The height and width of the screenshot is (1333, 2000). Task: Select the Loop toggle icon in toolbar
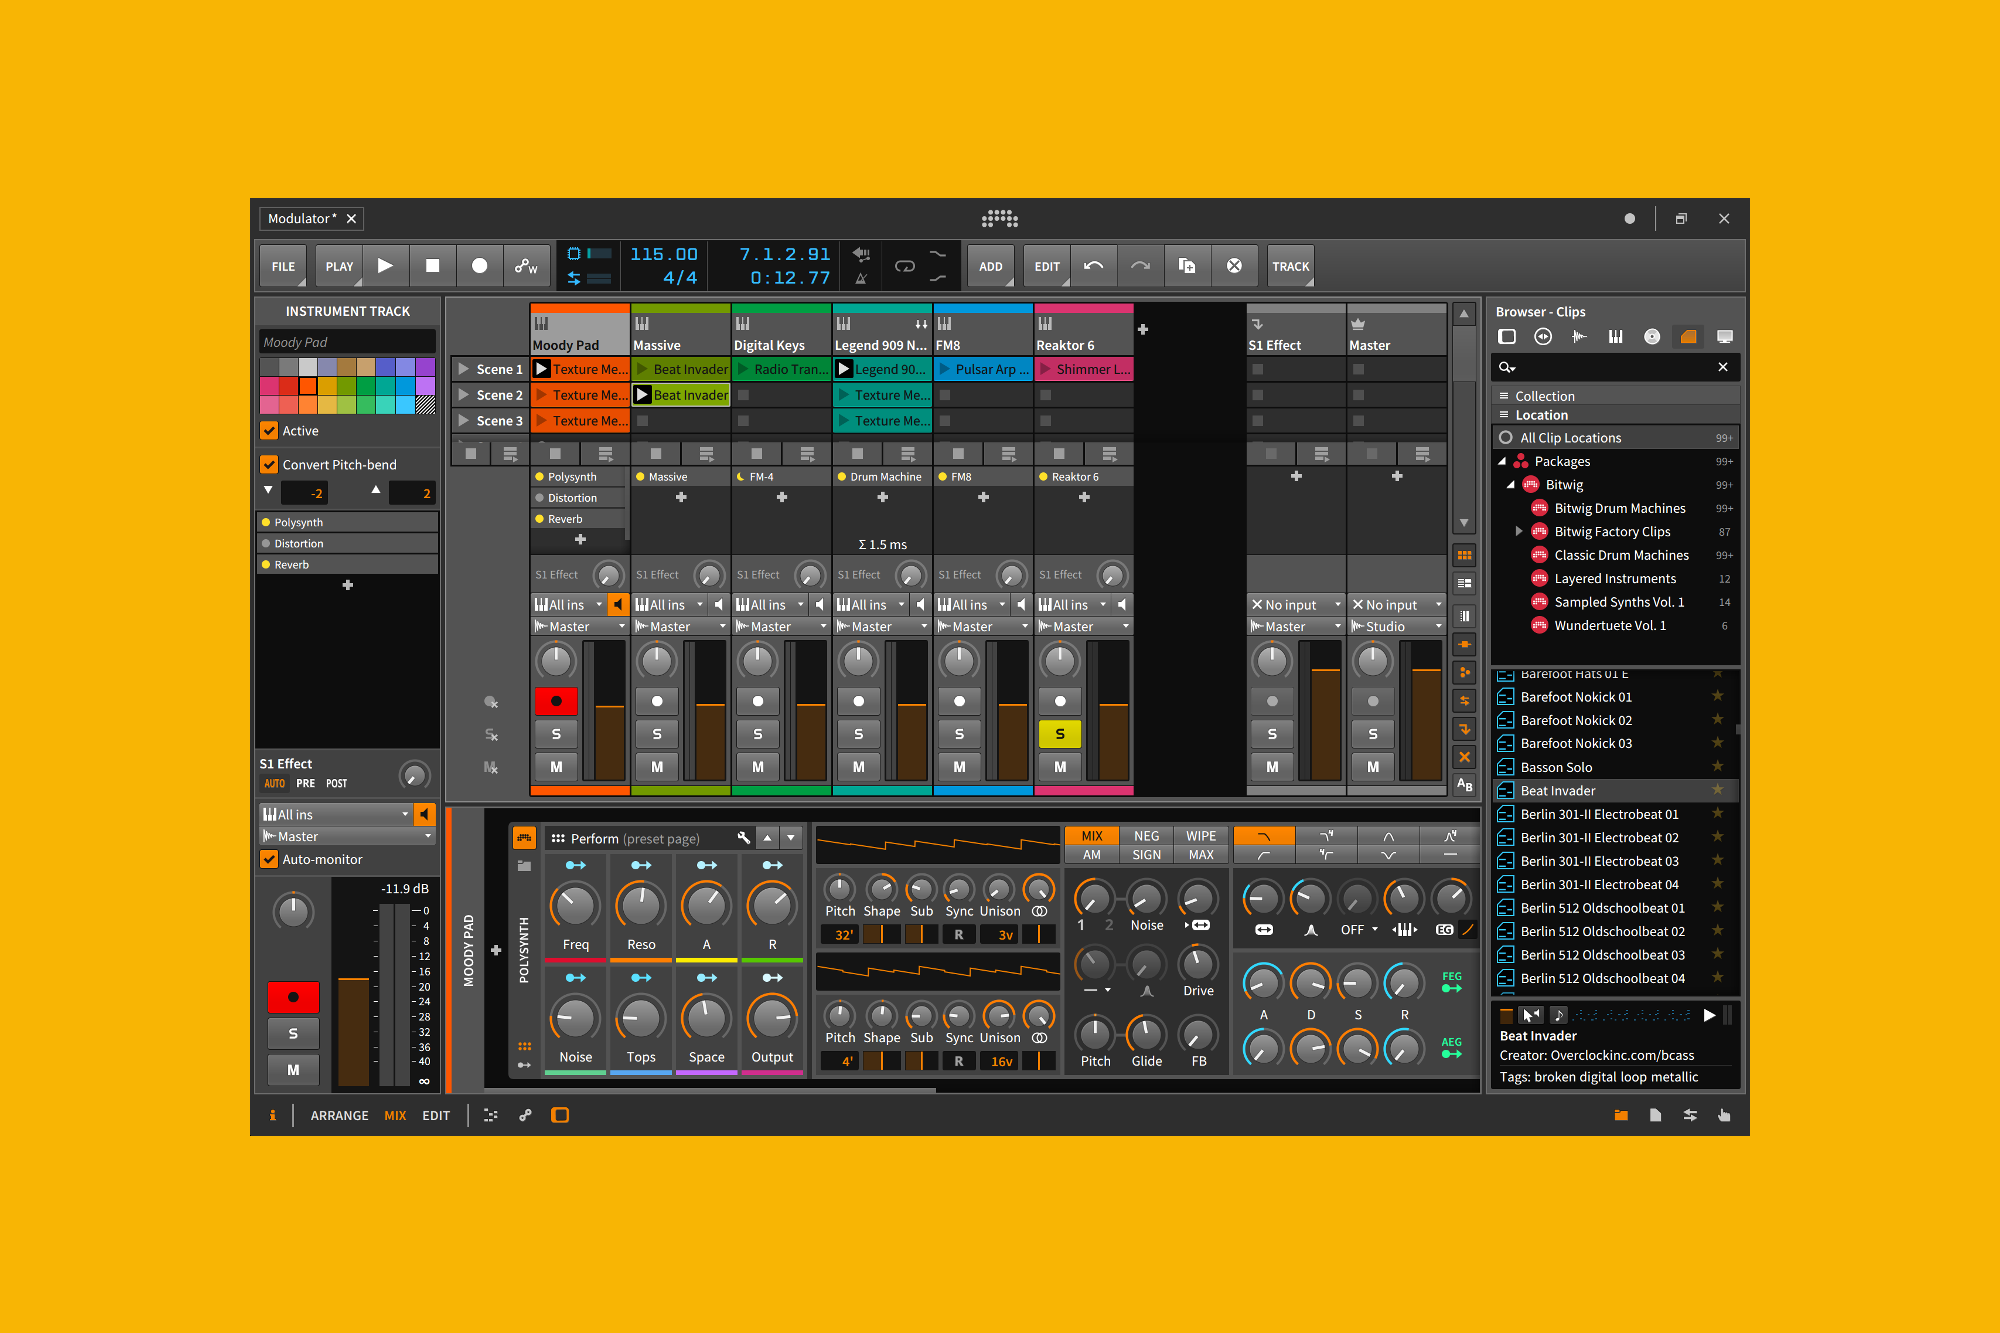coord(909,266)
